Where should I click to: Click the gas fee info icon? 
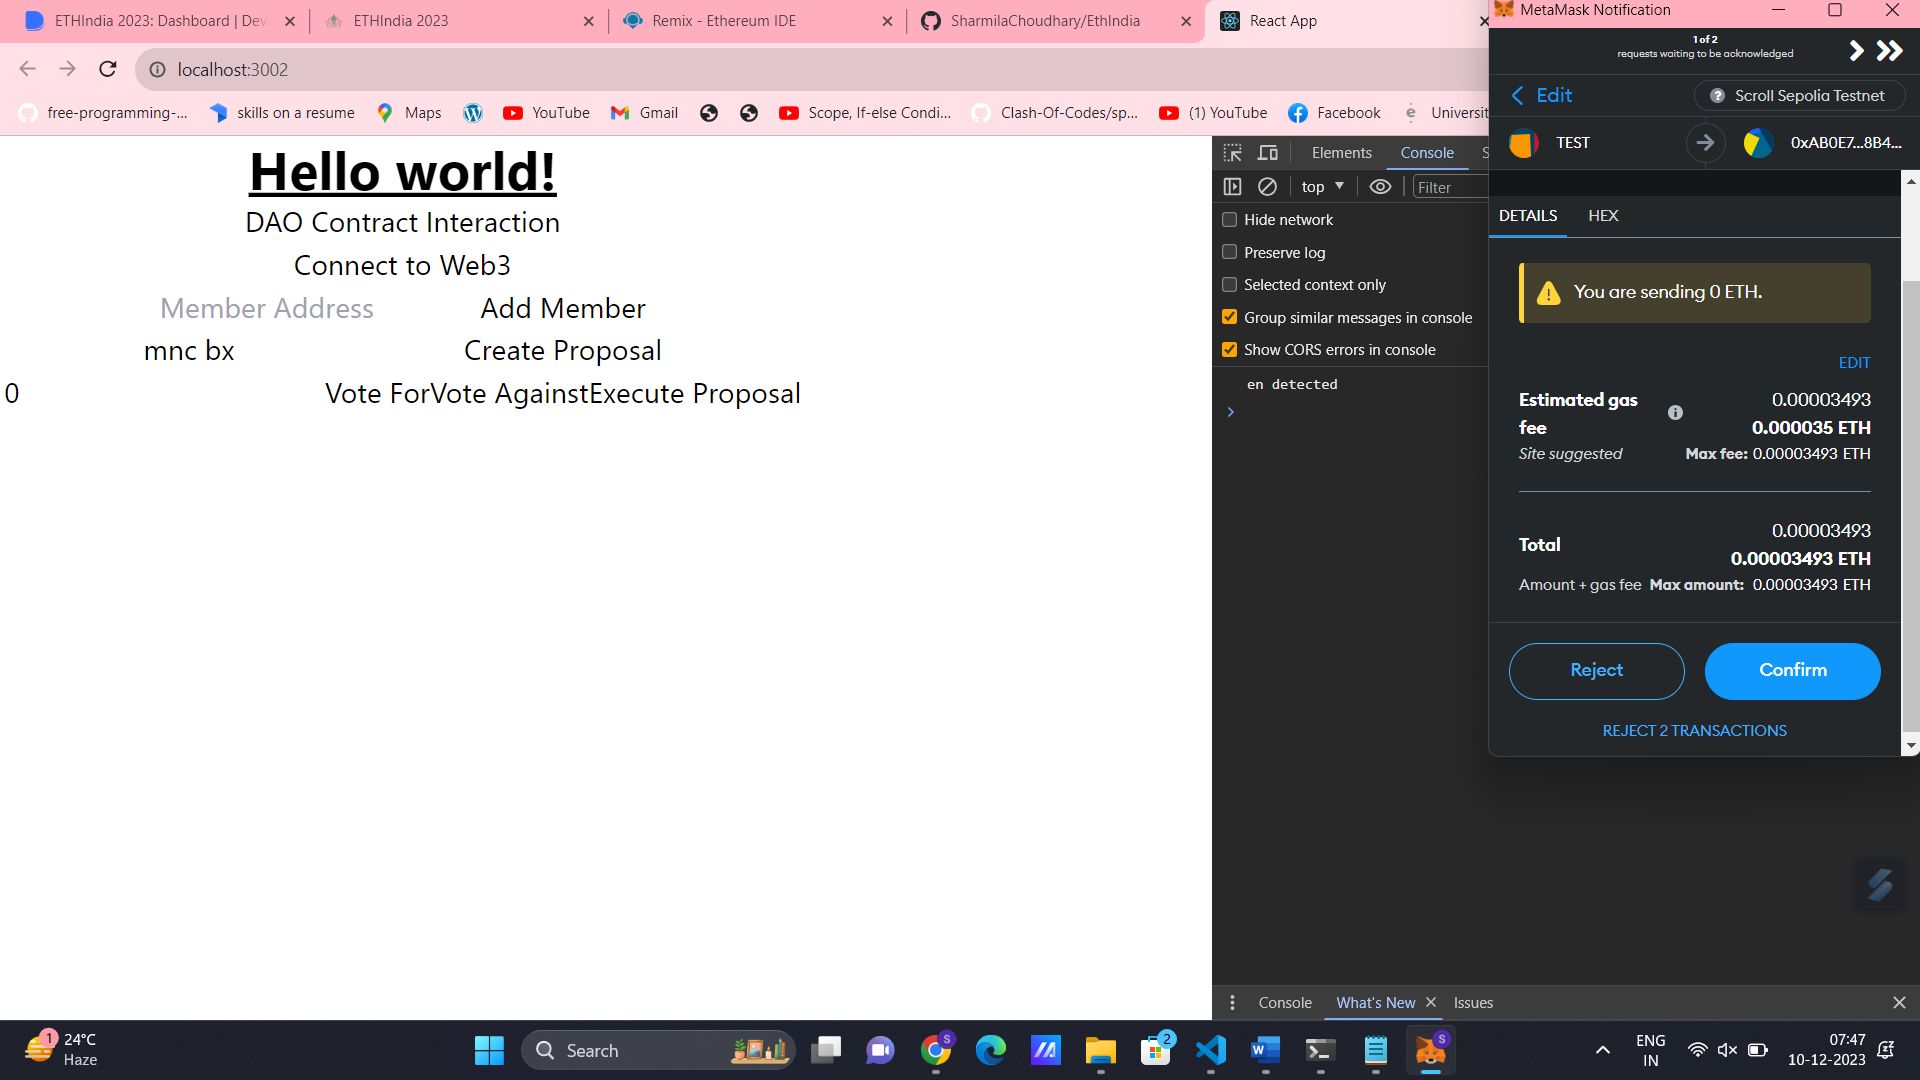1675,413
